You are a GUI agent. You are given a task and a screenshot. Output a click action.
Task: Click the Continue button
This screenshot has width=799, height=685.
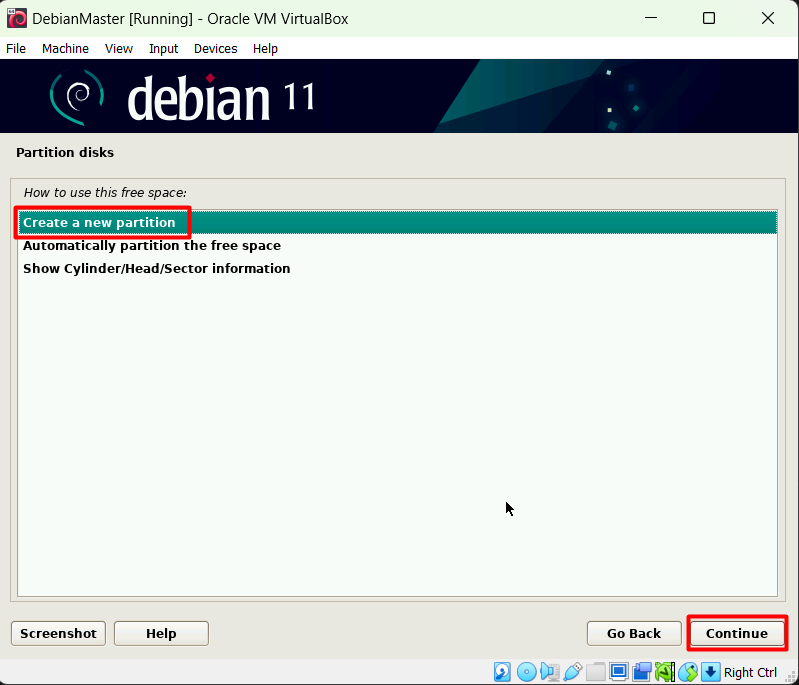(x=737, y=633)
